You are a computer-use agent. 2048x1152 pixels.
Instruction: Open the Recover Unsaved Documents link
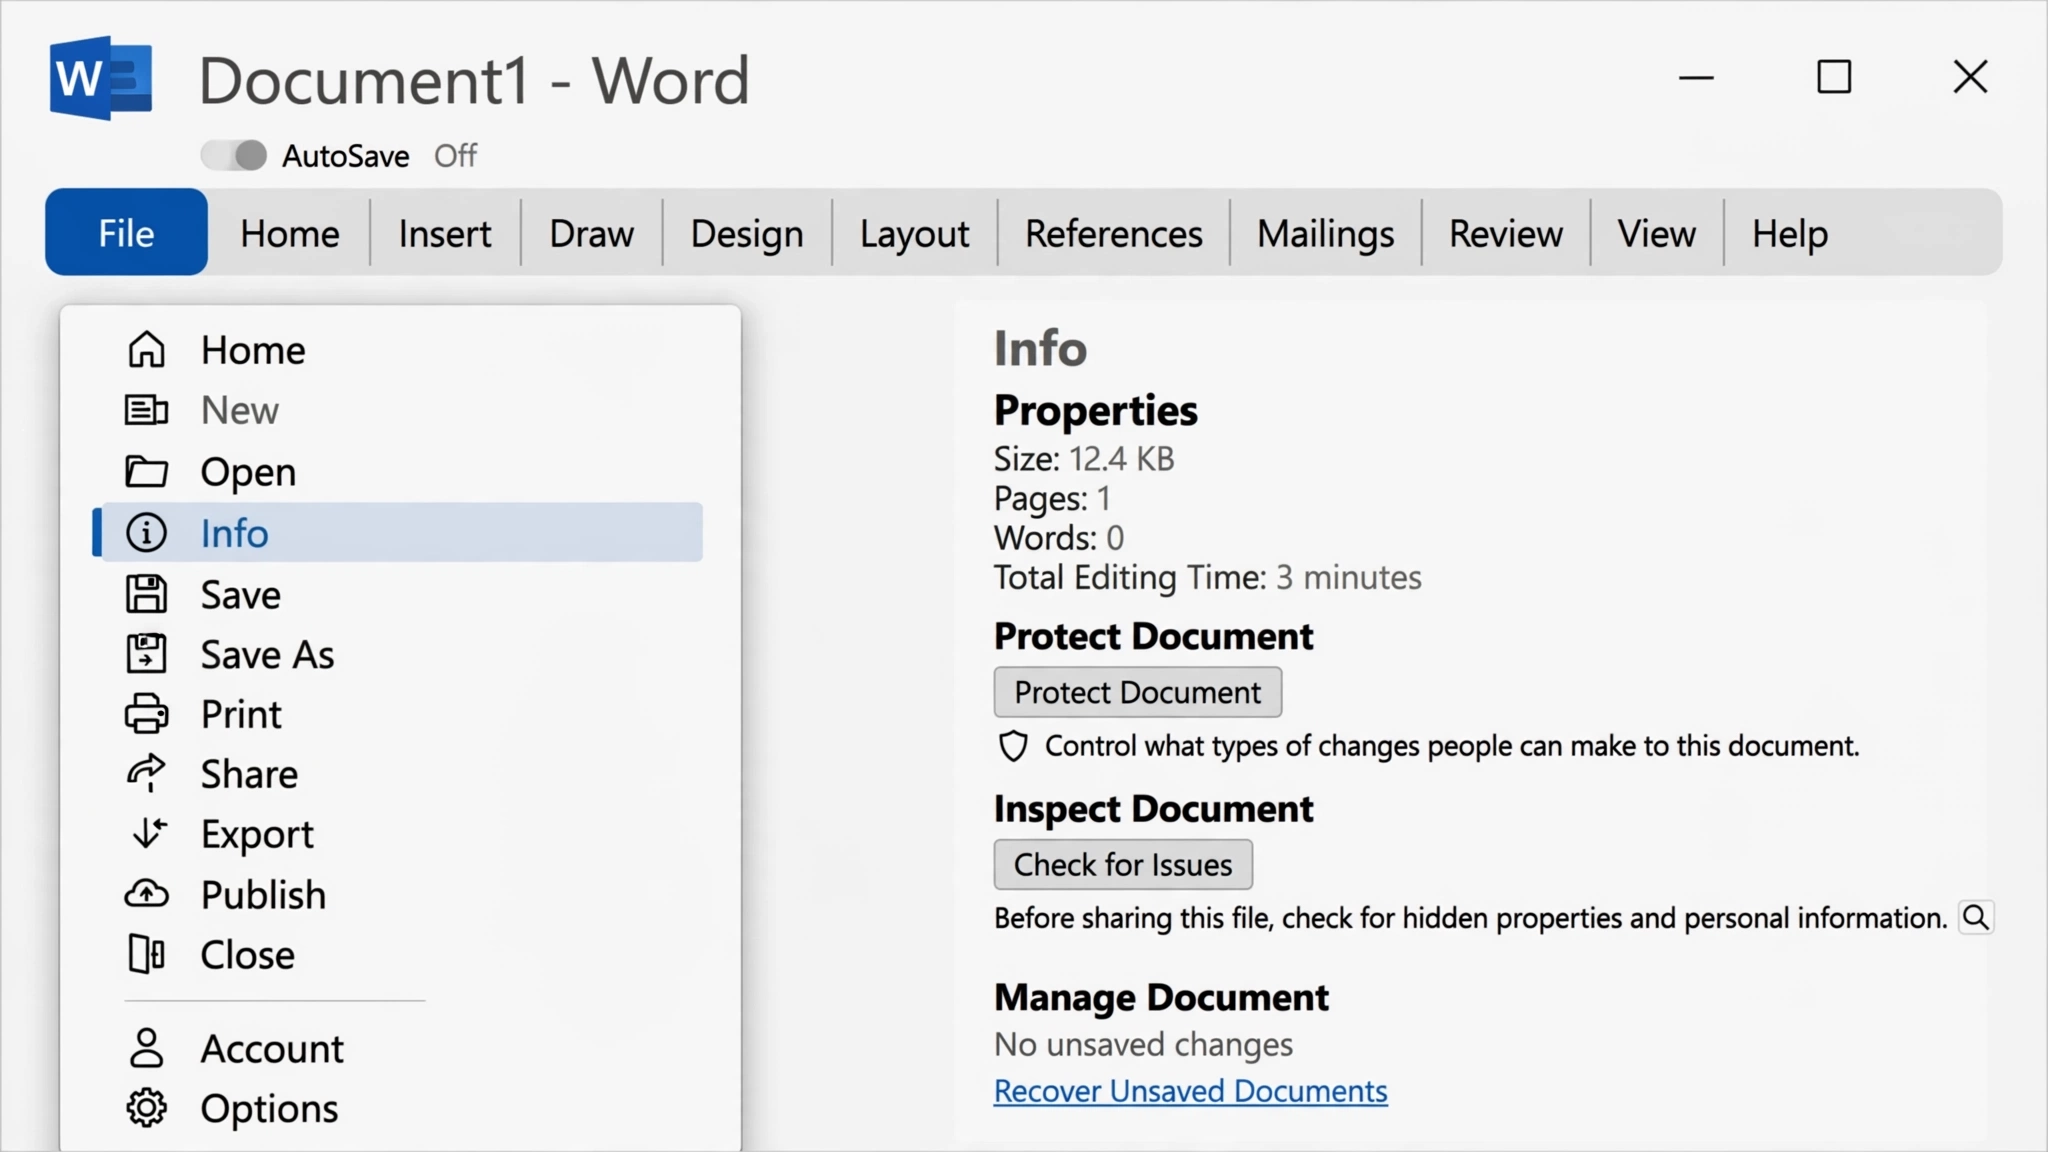tap(1190, 1090)
